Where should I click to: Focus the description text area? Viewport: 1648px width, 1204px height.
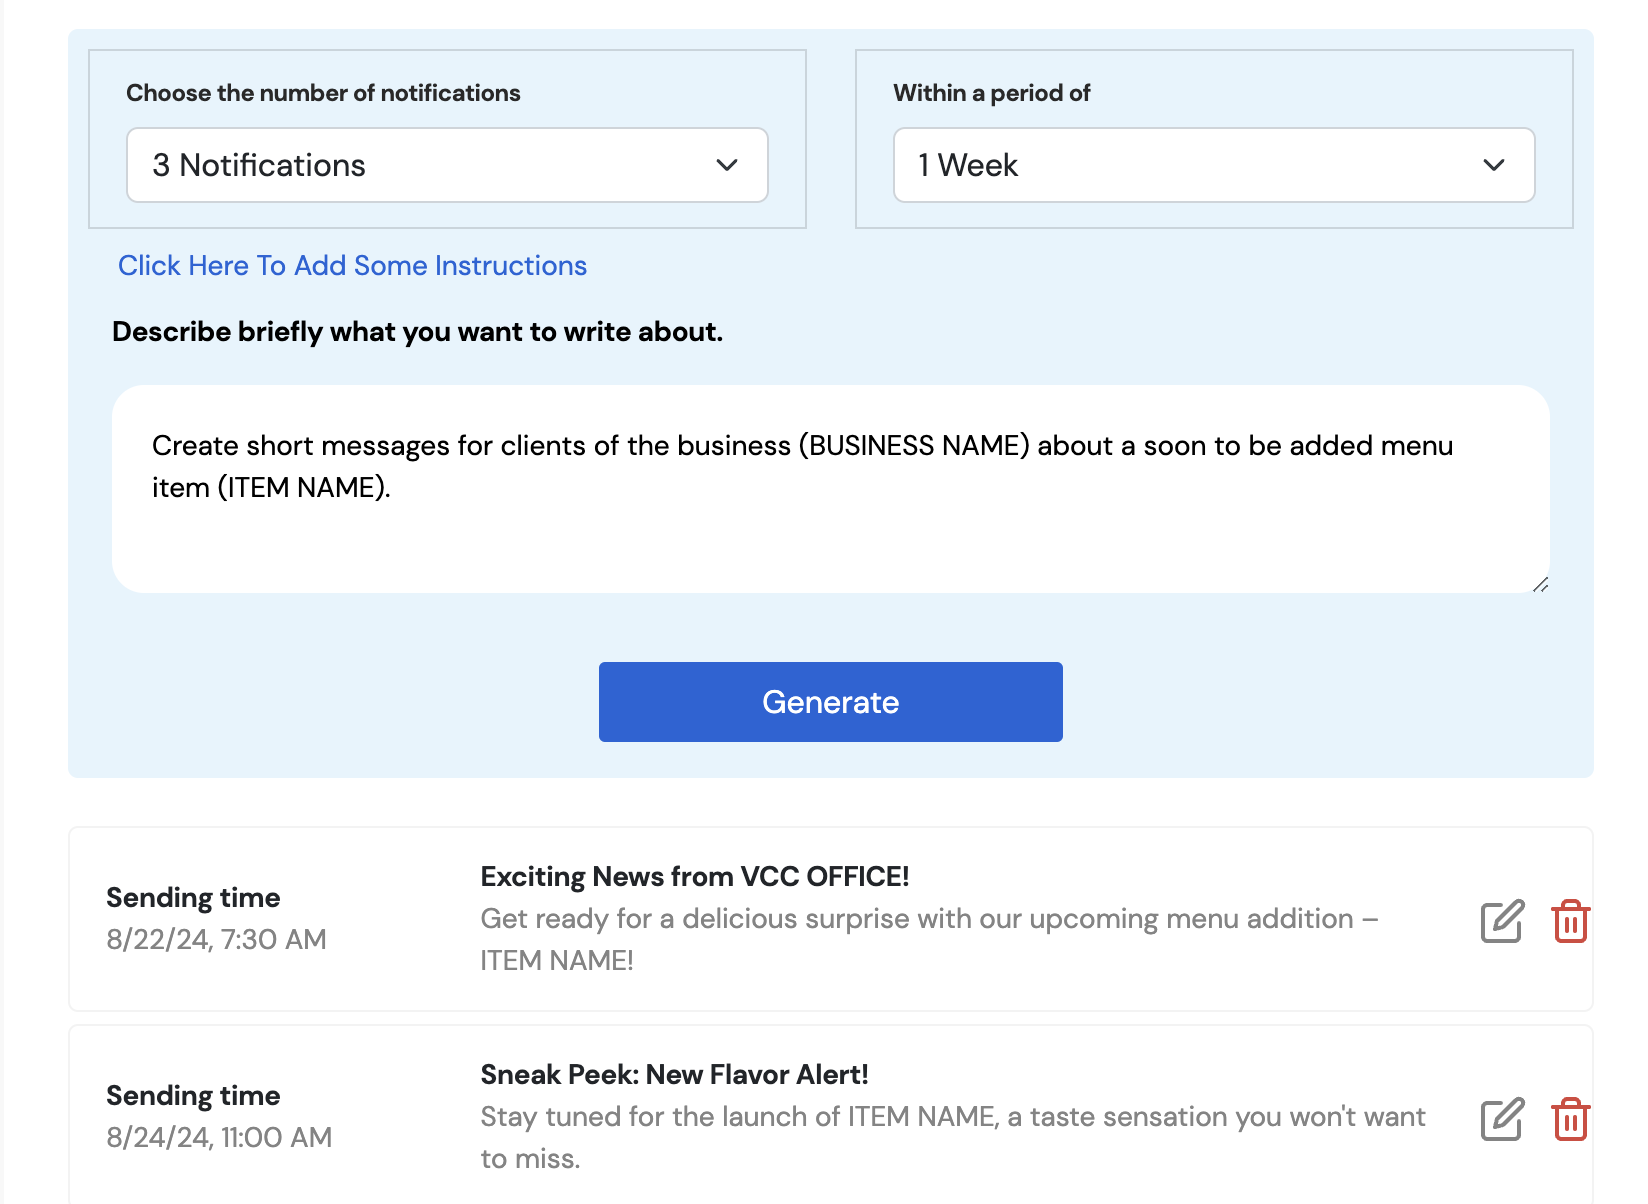[x=831, y=489]
